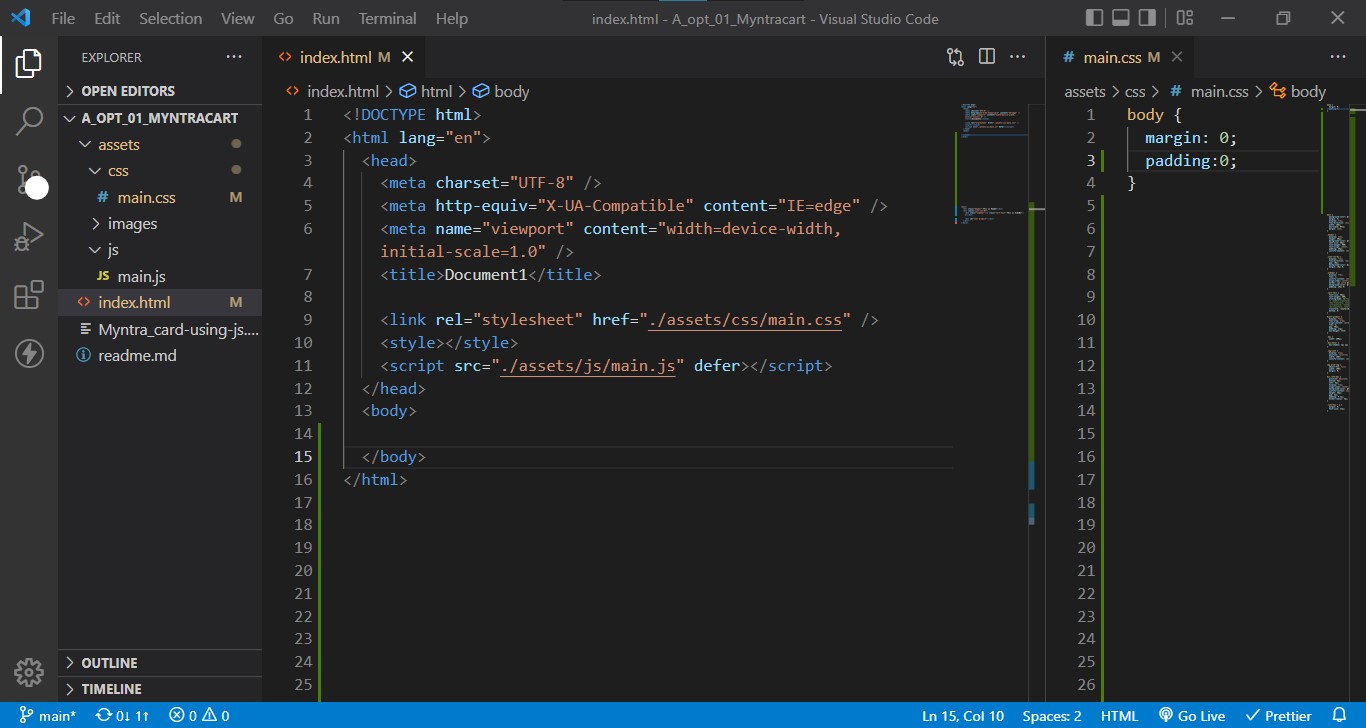Close the index.html editor tab

click(x=409, y=57)
